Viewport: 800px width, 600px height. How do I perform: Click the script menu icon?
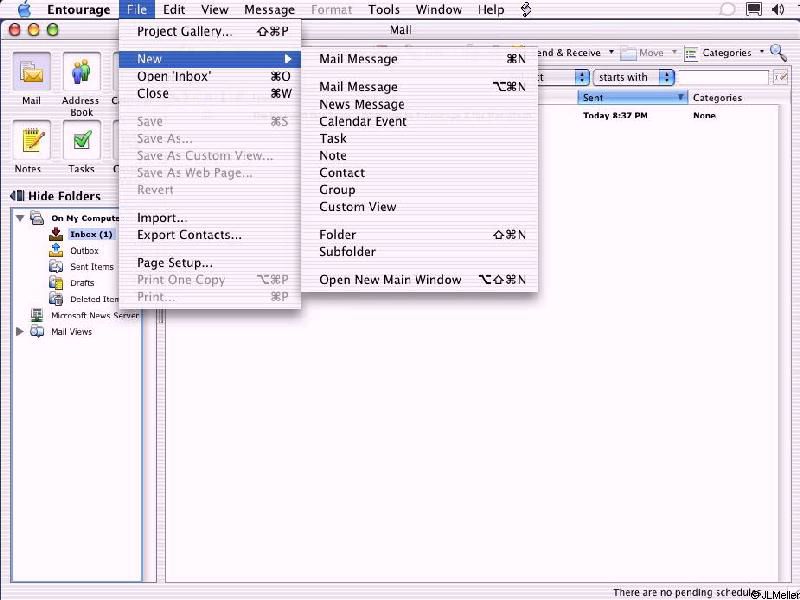click(x=526, y=9)
